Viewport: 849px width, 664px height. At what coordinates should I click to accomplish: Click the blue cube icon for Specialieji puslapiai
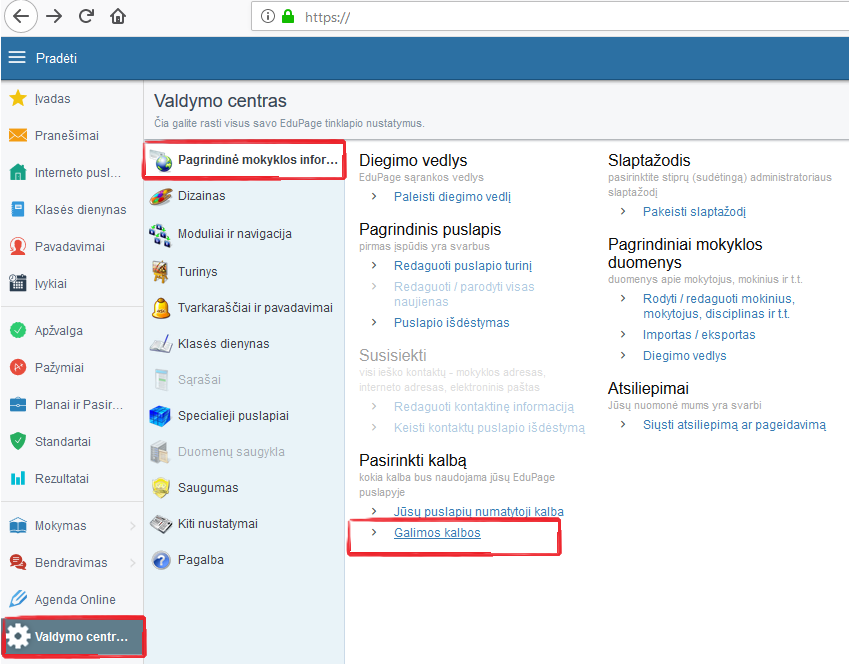click(160, 416)
